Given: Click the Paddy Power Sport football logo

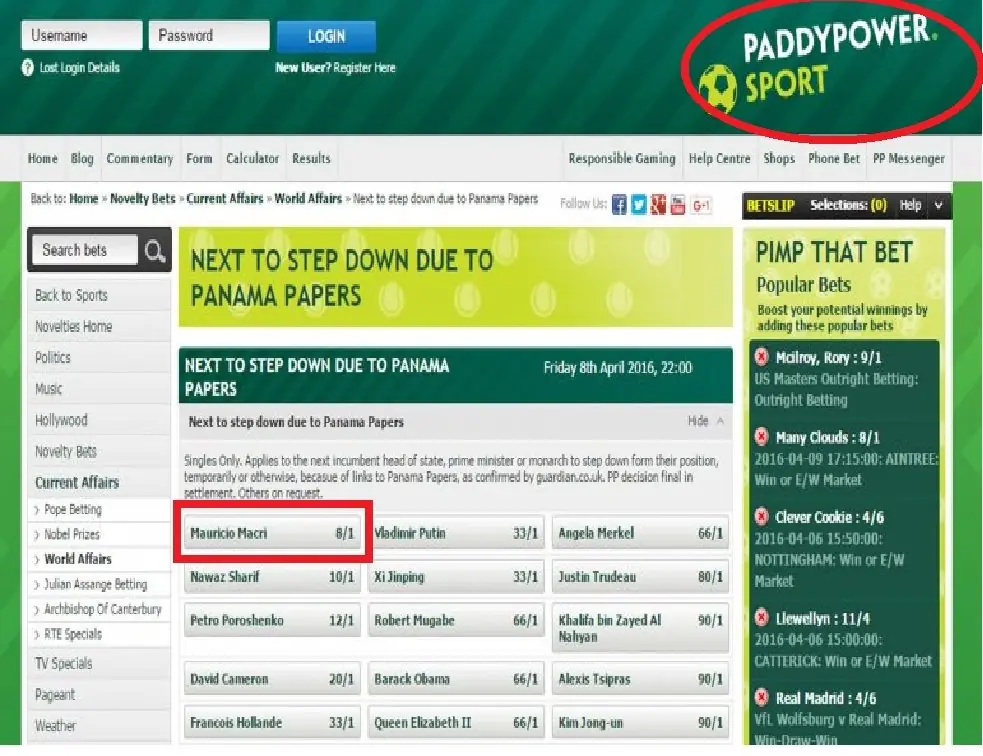Looking at the screenshot, I should (718, 88).
